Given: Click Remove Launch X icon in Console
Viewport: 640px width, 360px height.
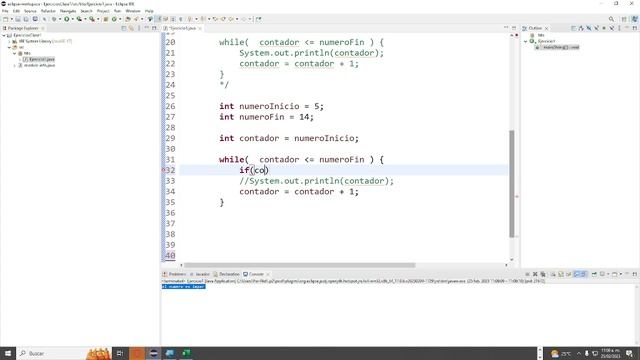Looking at the screenshot, I should 535,274.
